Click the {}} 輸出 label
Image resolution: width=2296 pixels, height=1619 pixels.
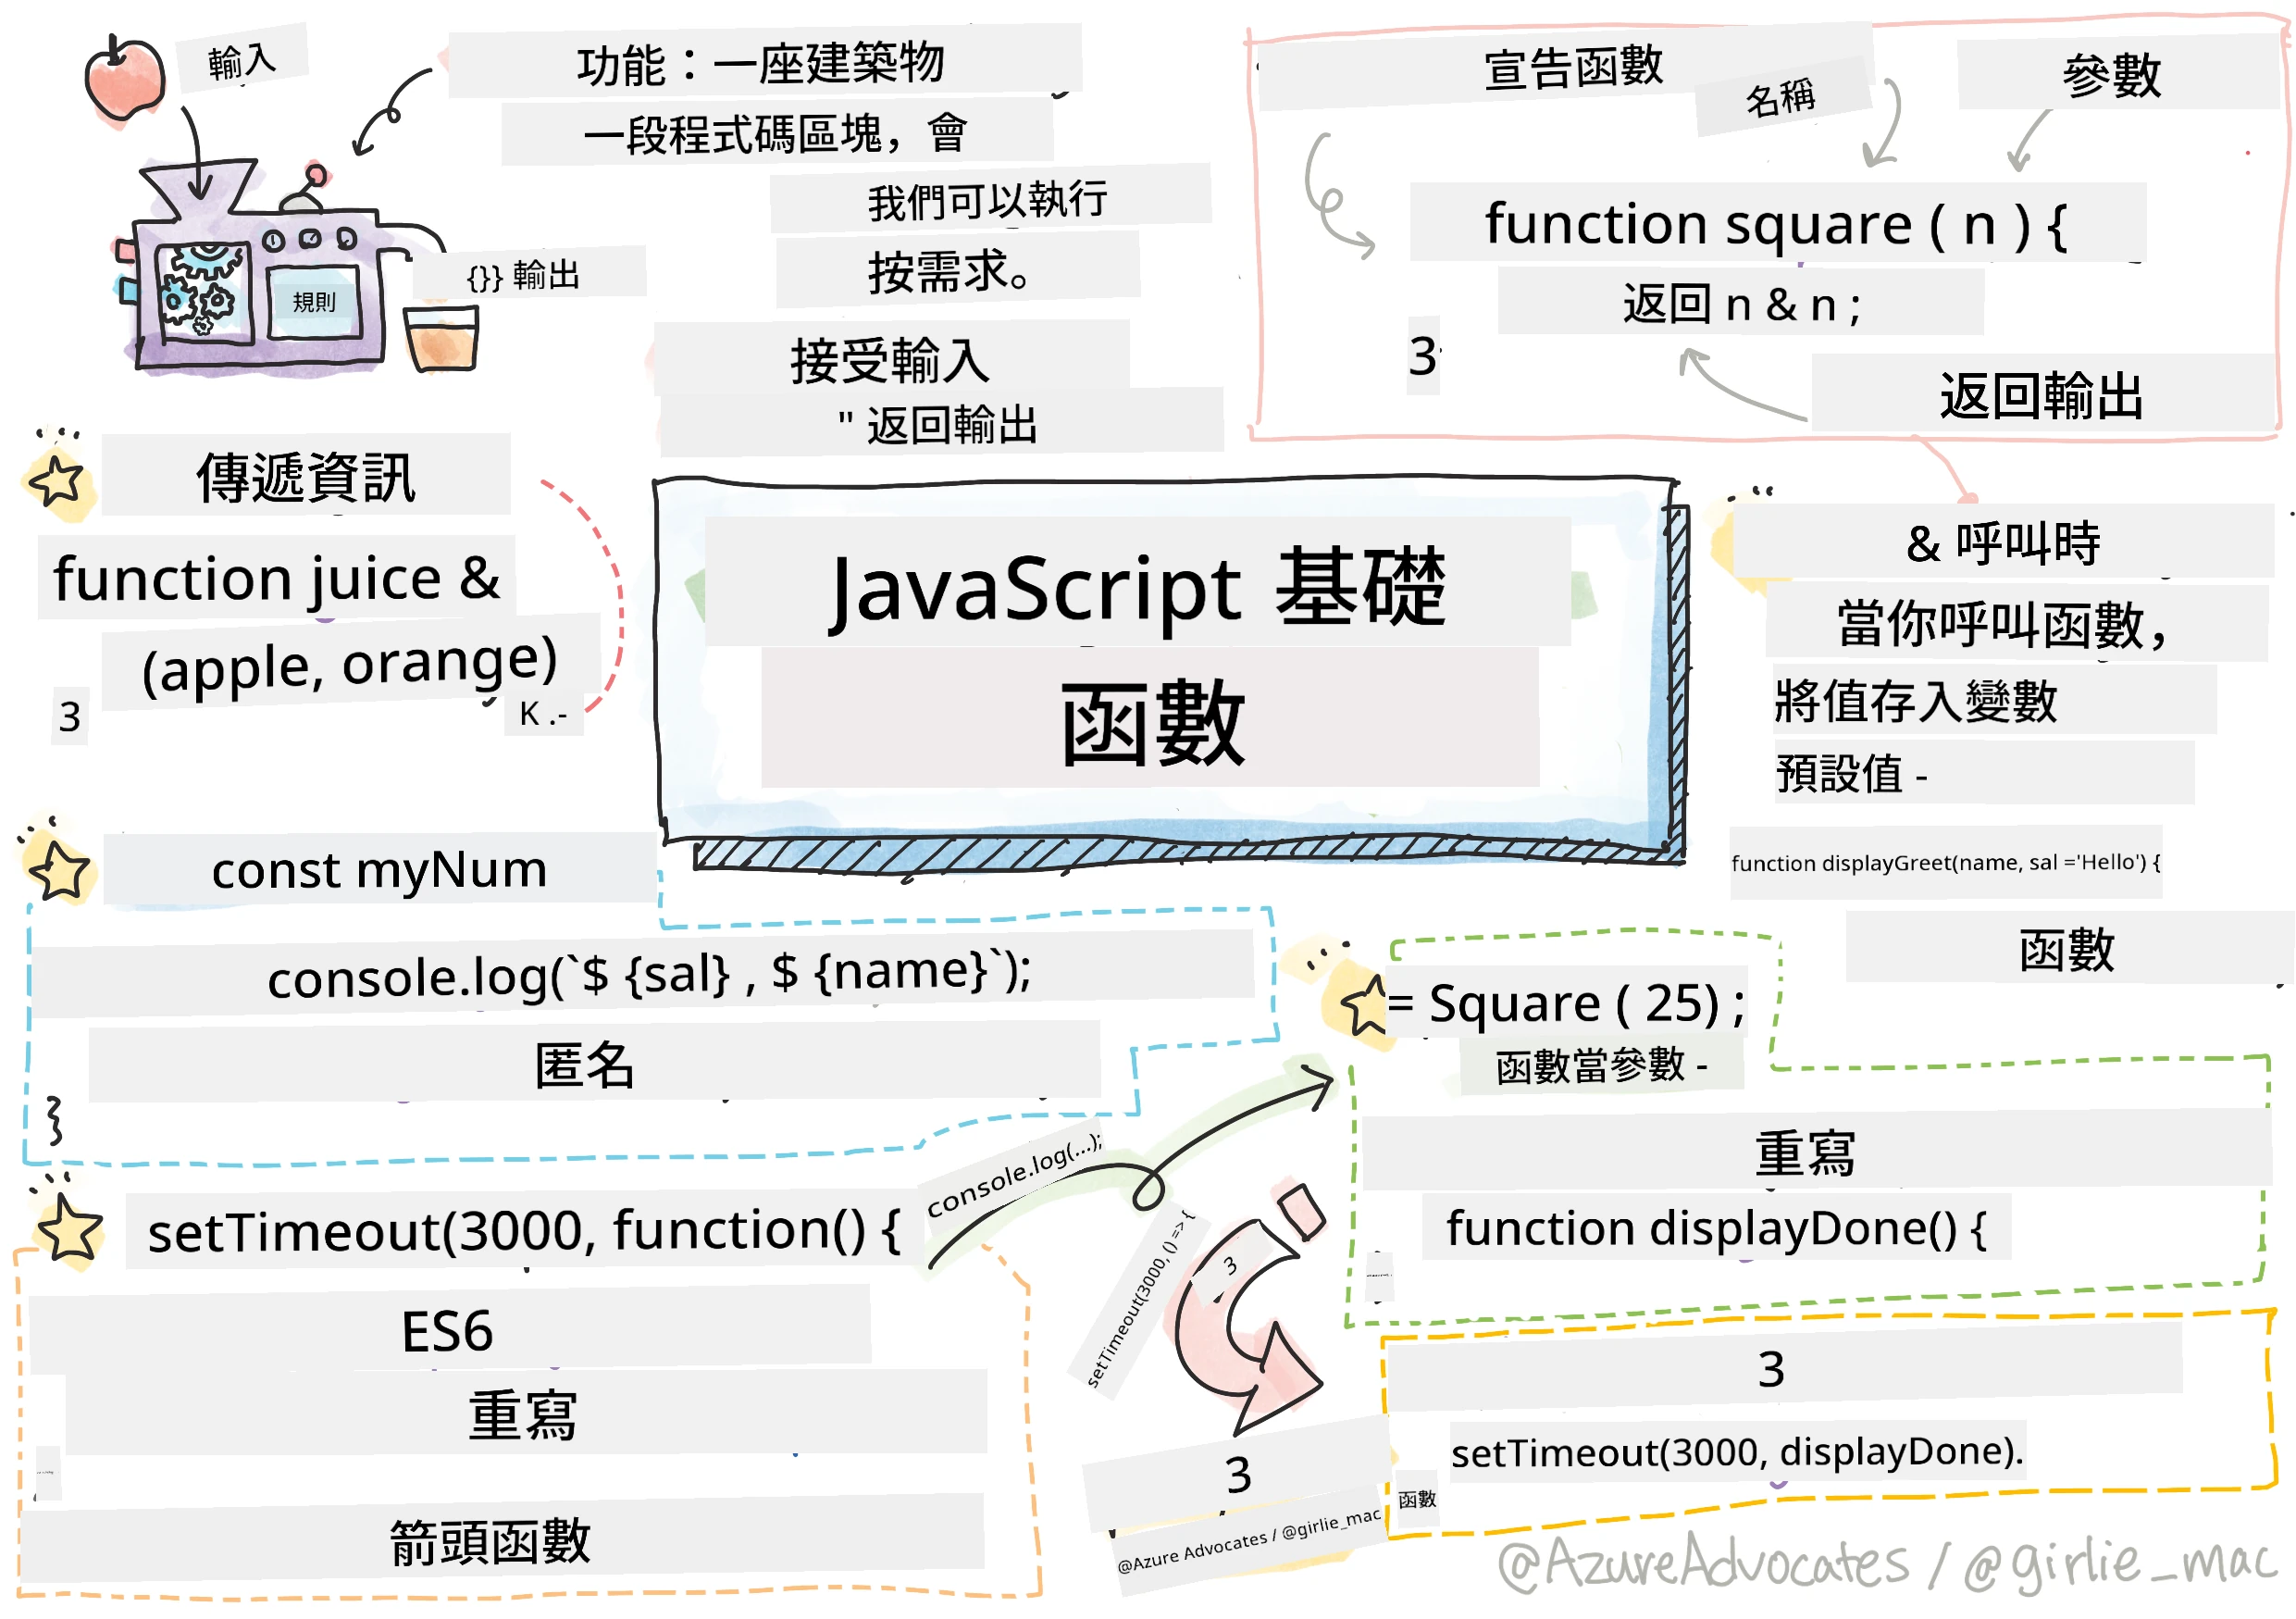tap(524, 275)
